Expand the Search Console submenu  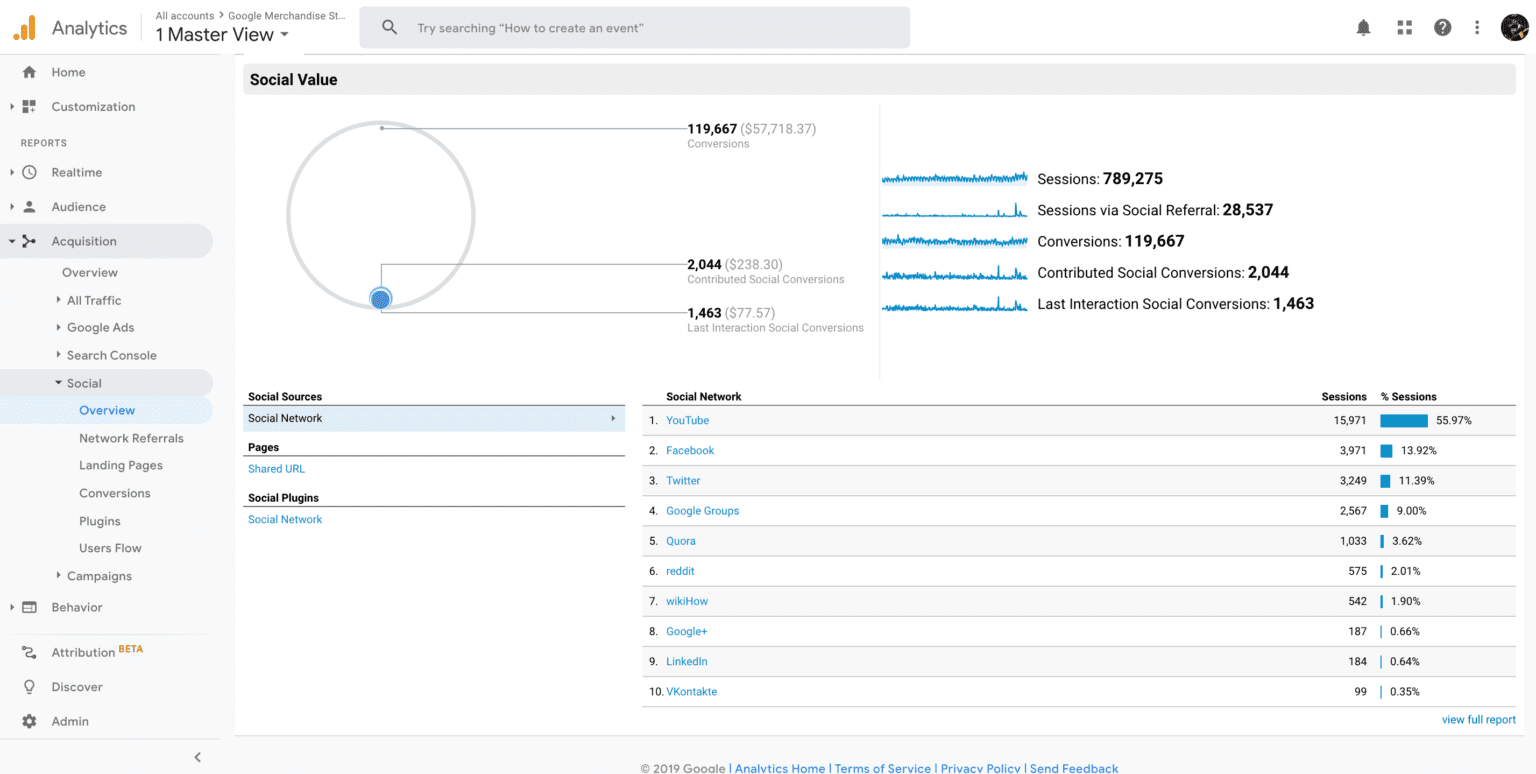(58, 355)
